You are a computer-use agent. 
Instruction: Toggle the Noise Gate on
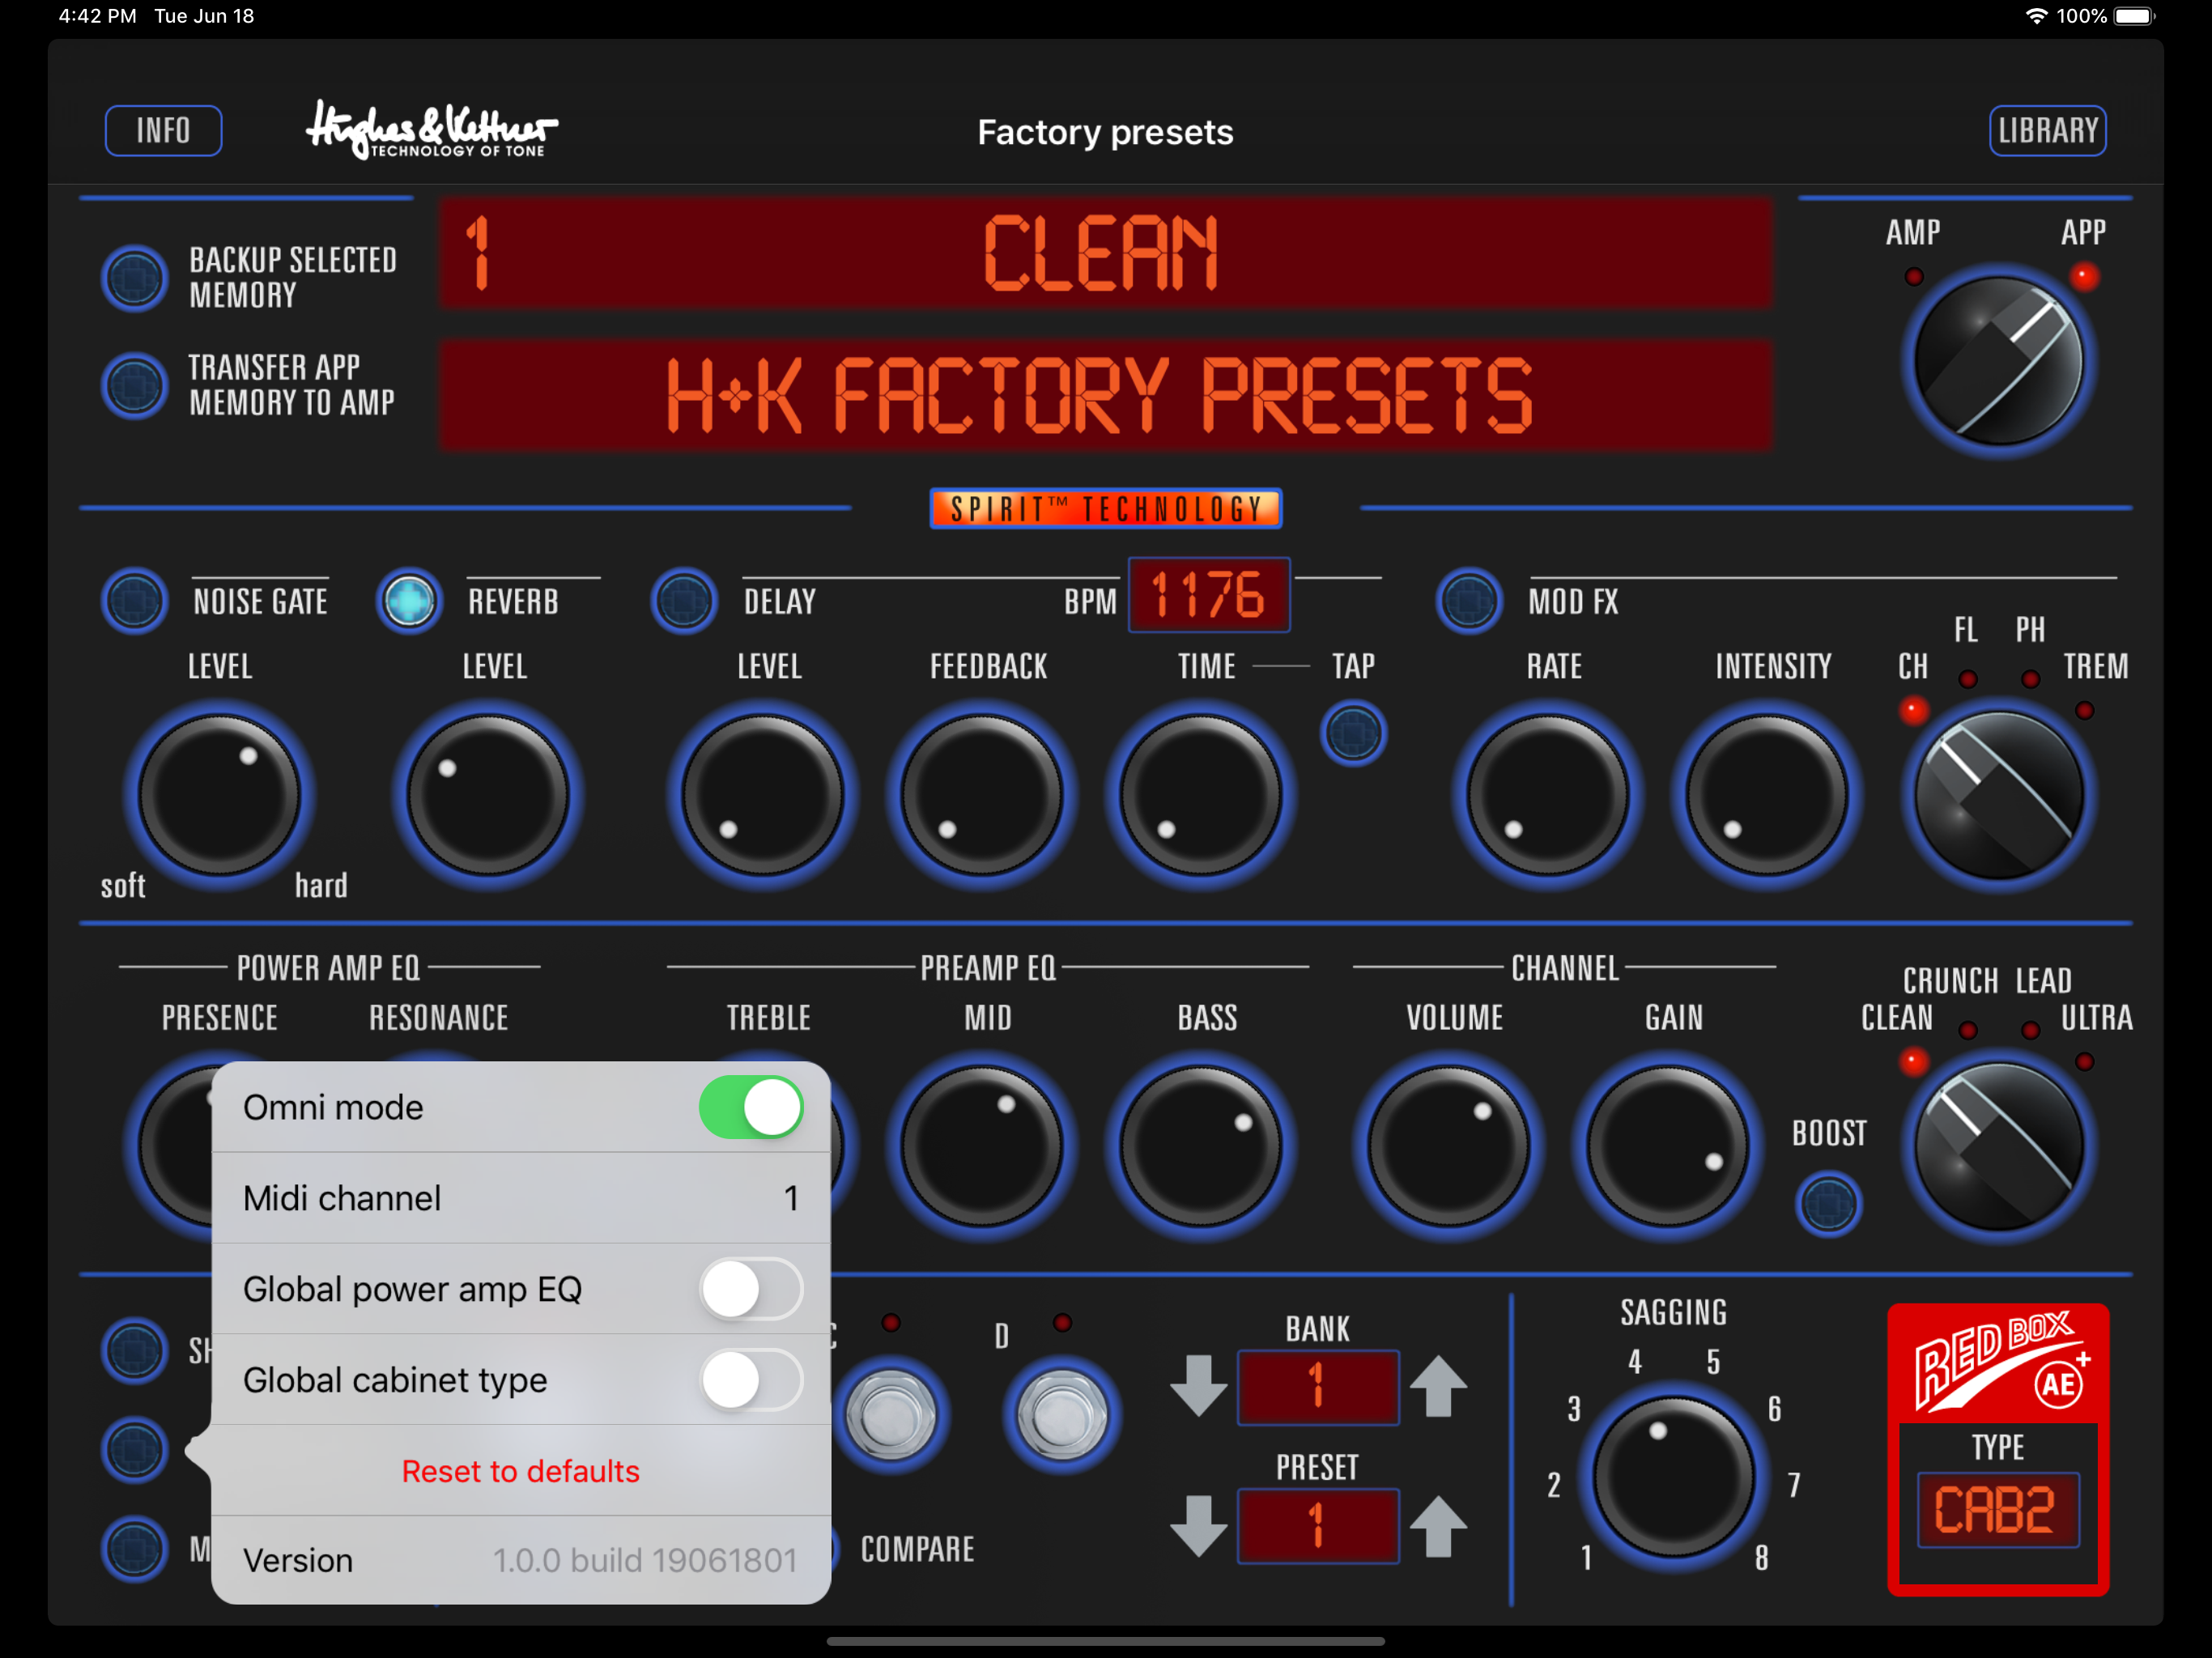134,601
